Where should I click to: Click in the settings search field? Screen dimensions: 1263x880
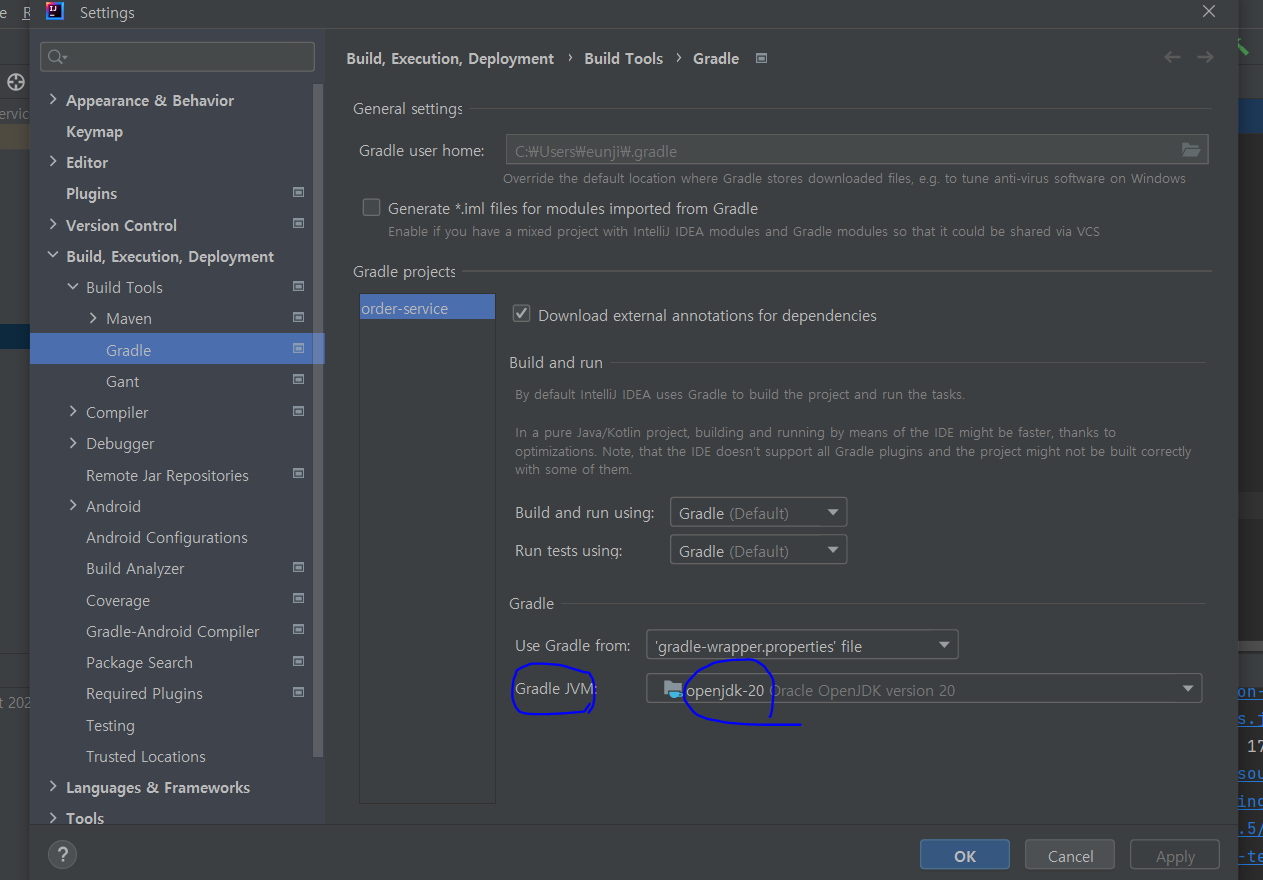click(x=178, y=57)
